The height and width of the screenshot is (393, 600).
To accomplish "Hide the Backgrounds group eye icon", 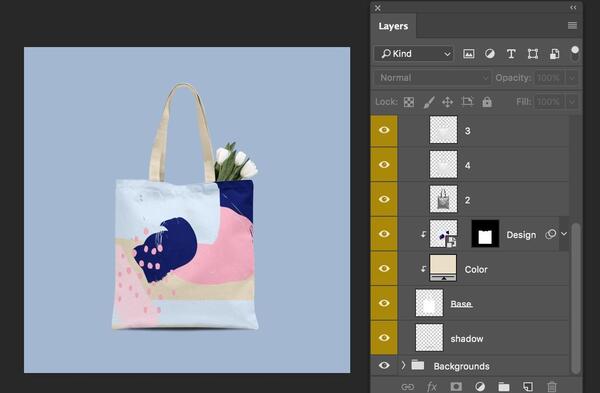I will (384, 365).
